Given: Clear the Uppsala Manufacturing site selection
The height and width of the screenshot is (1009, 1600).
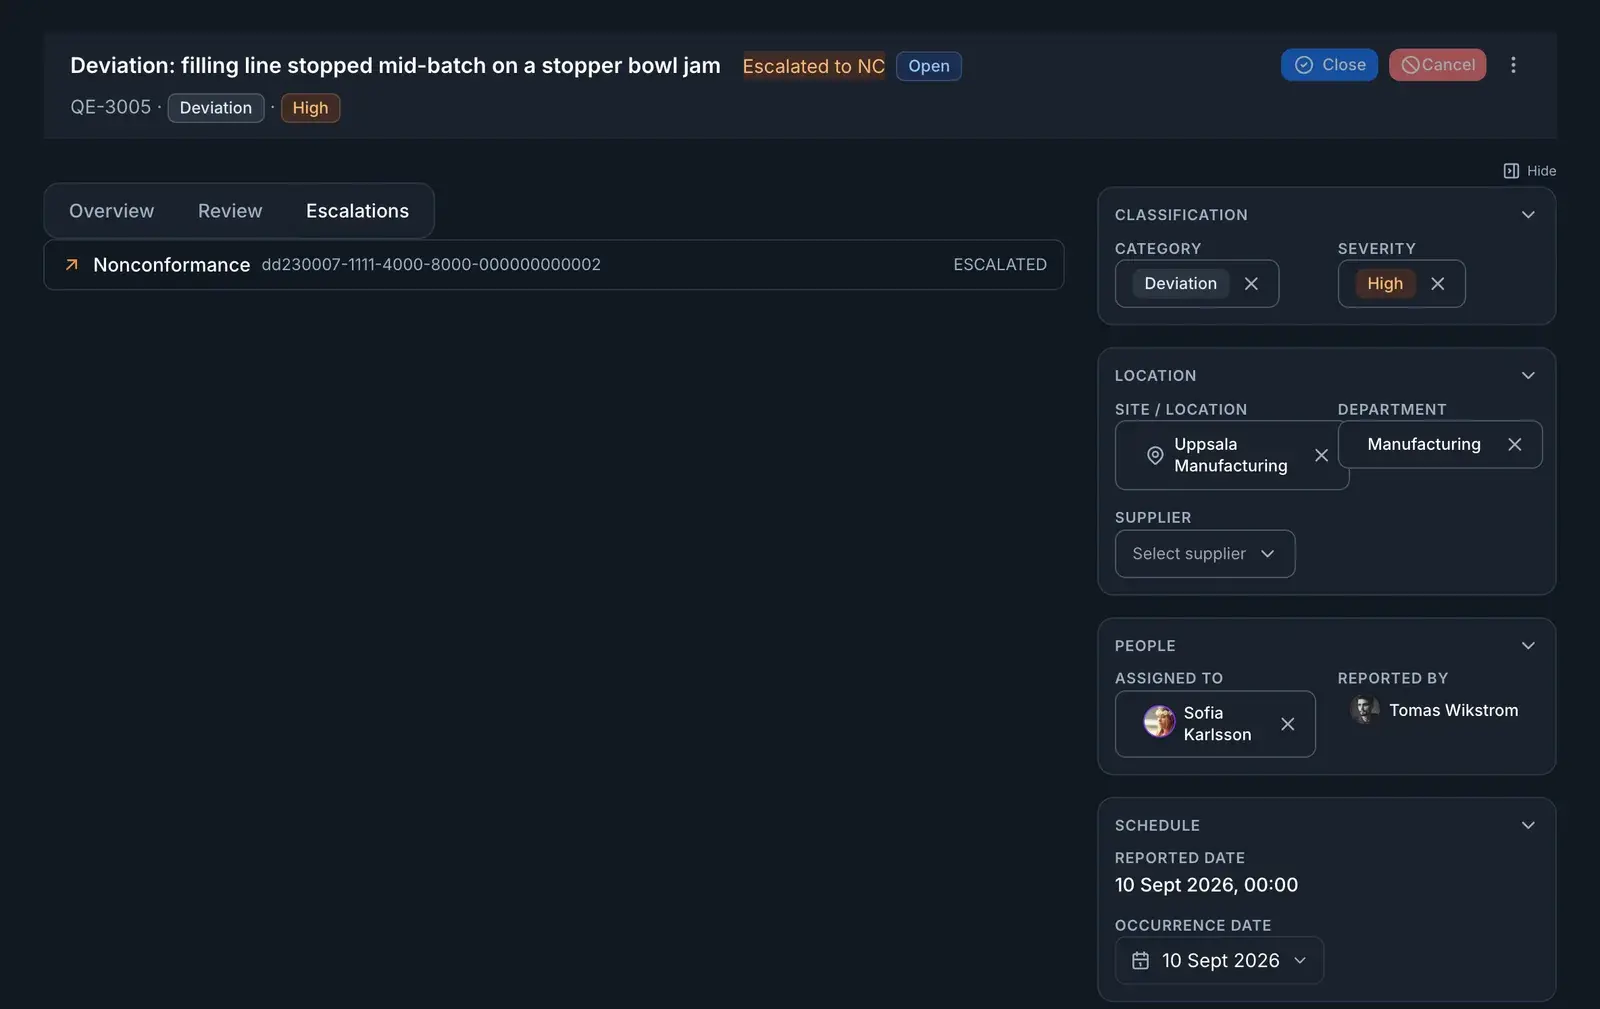Looking at the screenshot, I should pyautogui.click(x=1321, y=455).
